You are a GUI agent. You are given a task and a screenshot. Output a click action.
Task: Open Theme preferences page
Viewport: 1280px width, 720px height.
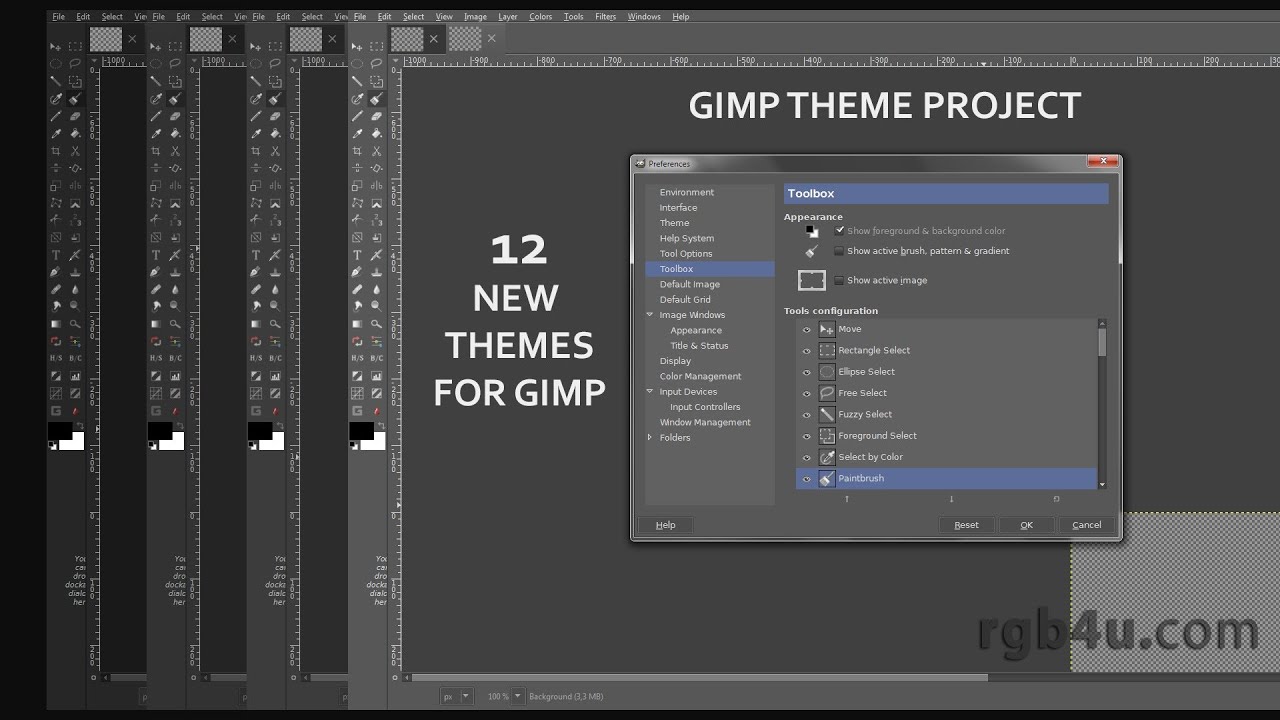[674, 223]
